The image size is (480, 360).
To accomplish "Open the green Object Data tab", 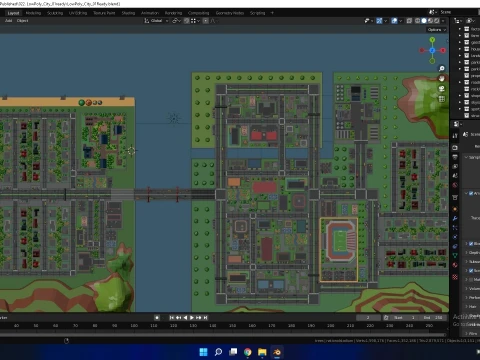I will click(x=455, y=256).
